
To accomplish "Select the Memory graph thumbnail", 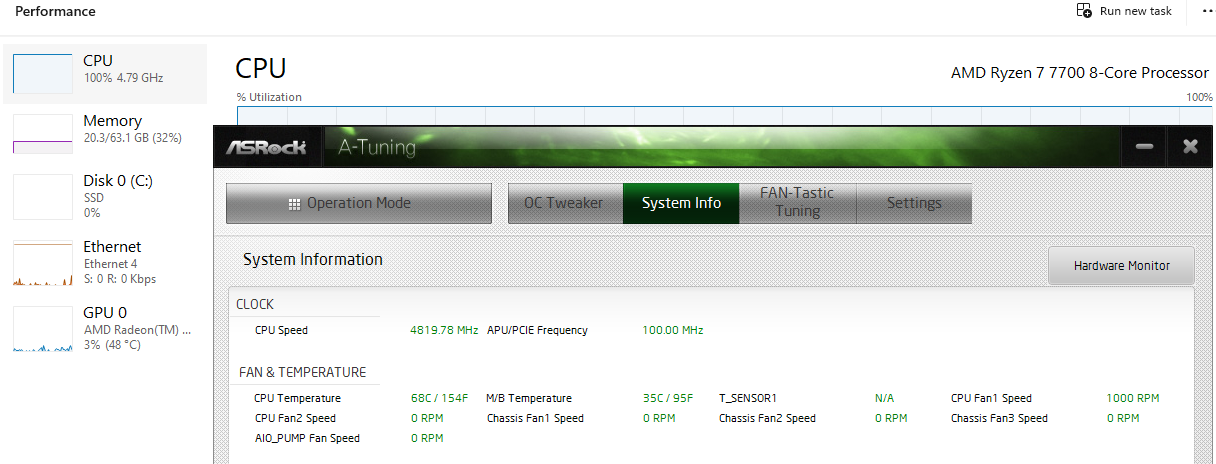I will tap(42, 133).
